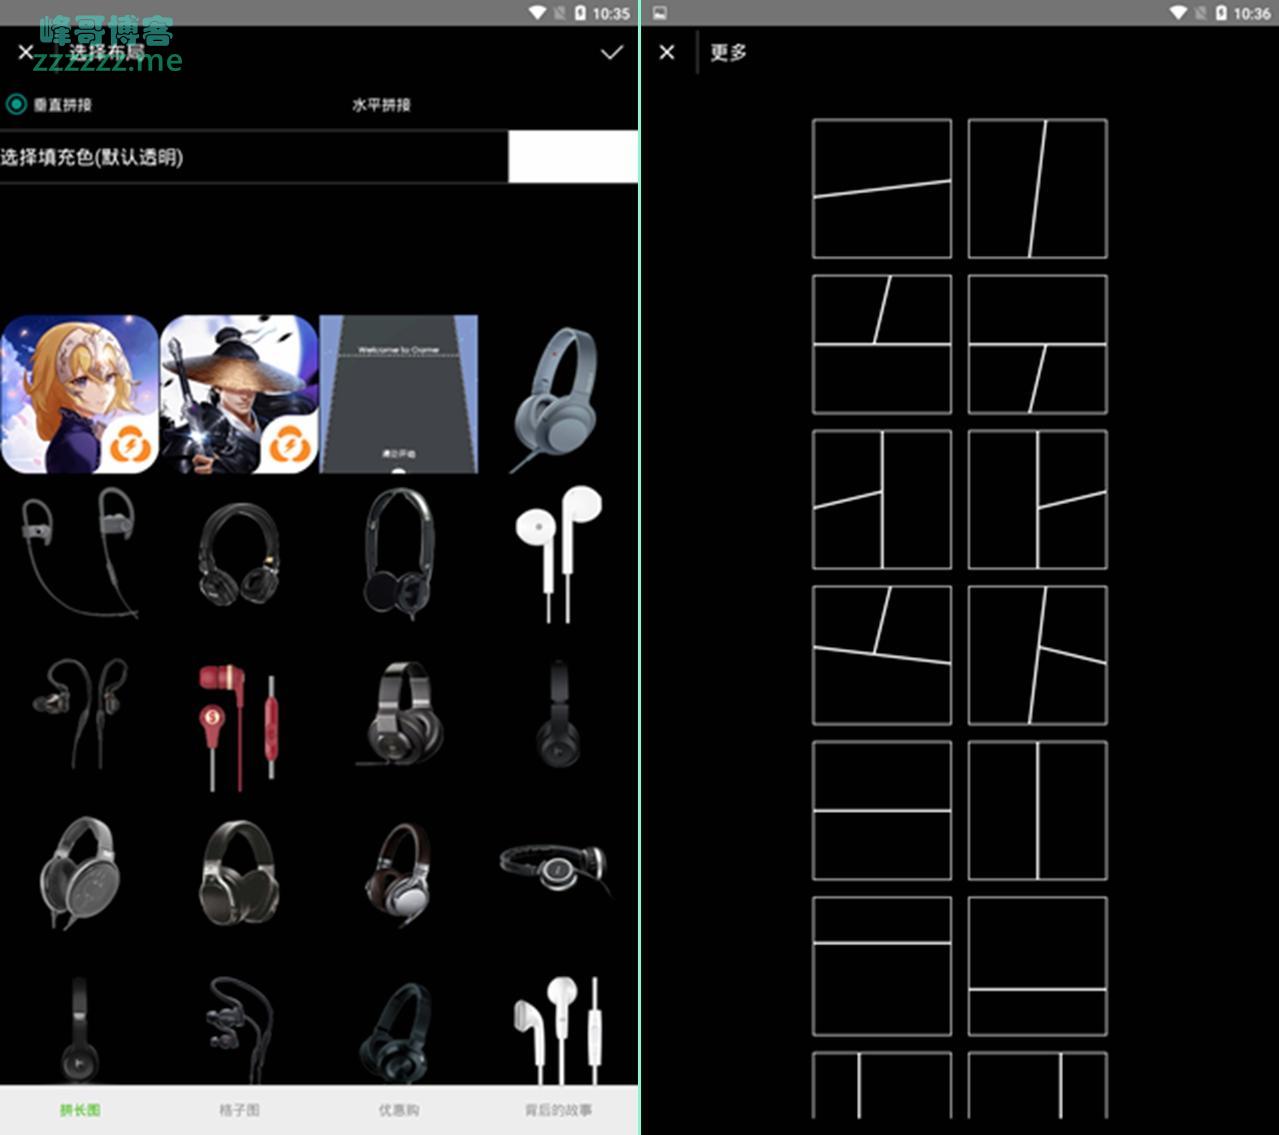Open the white fill color swatch

tap(573, 156)
